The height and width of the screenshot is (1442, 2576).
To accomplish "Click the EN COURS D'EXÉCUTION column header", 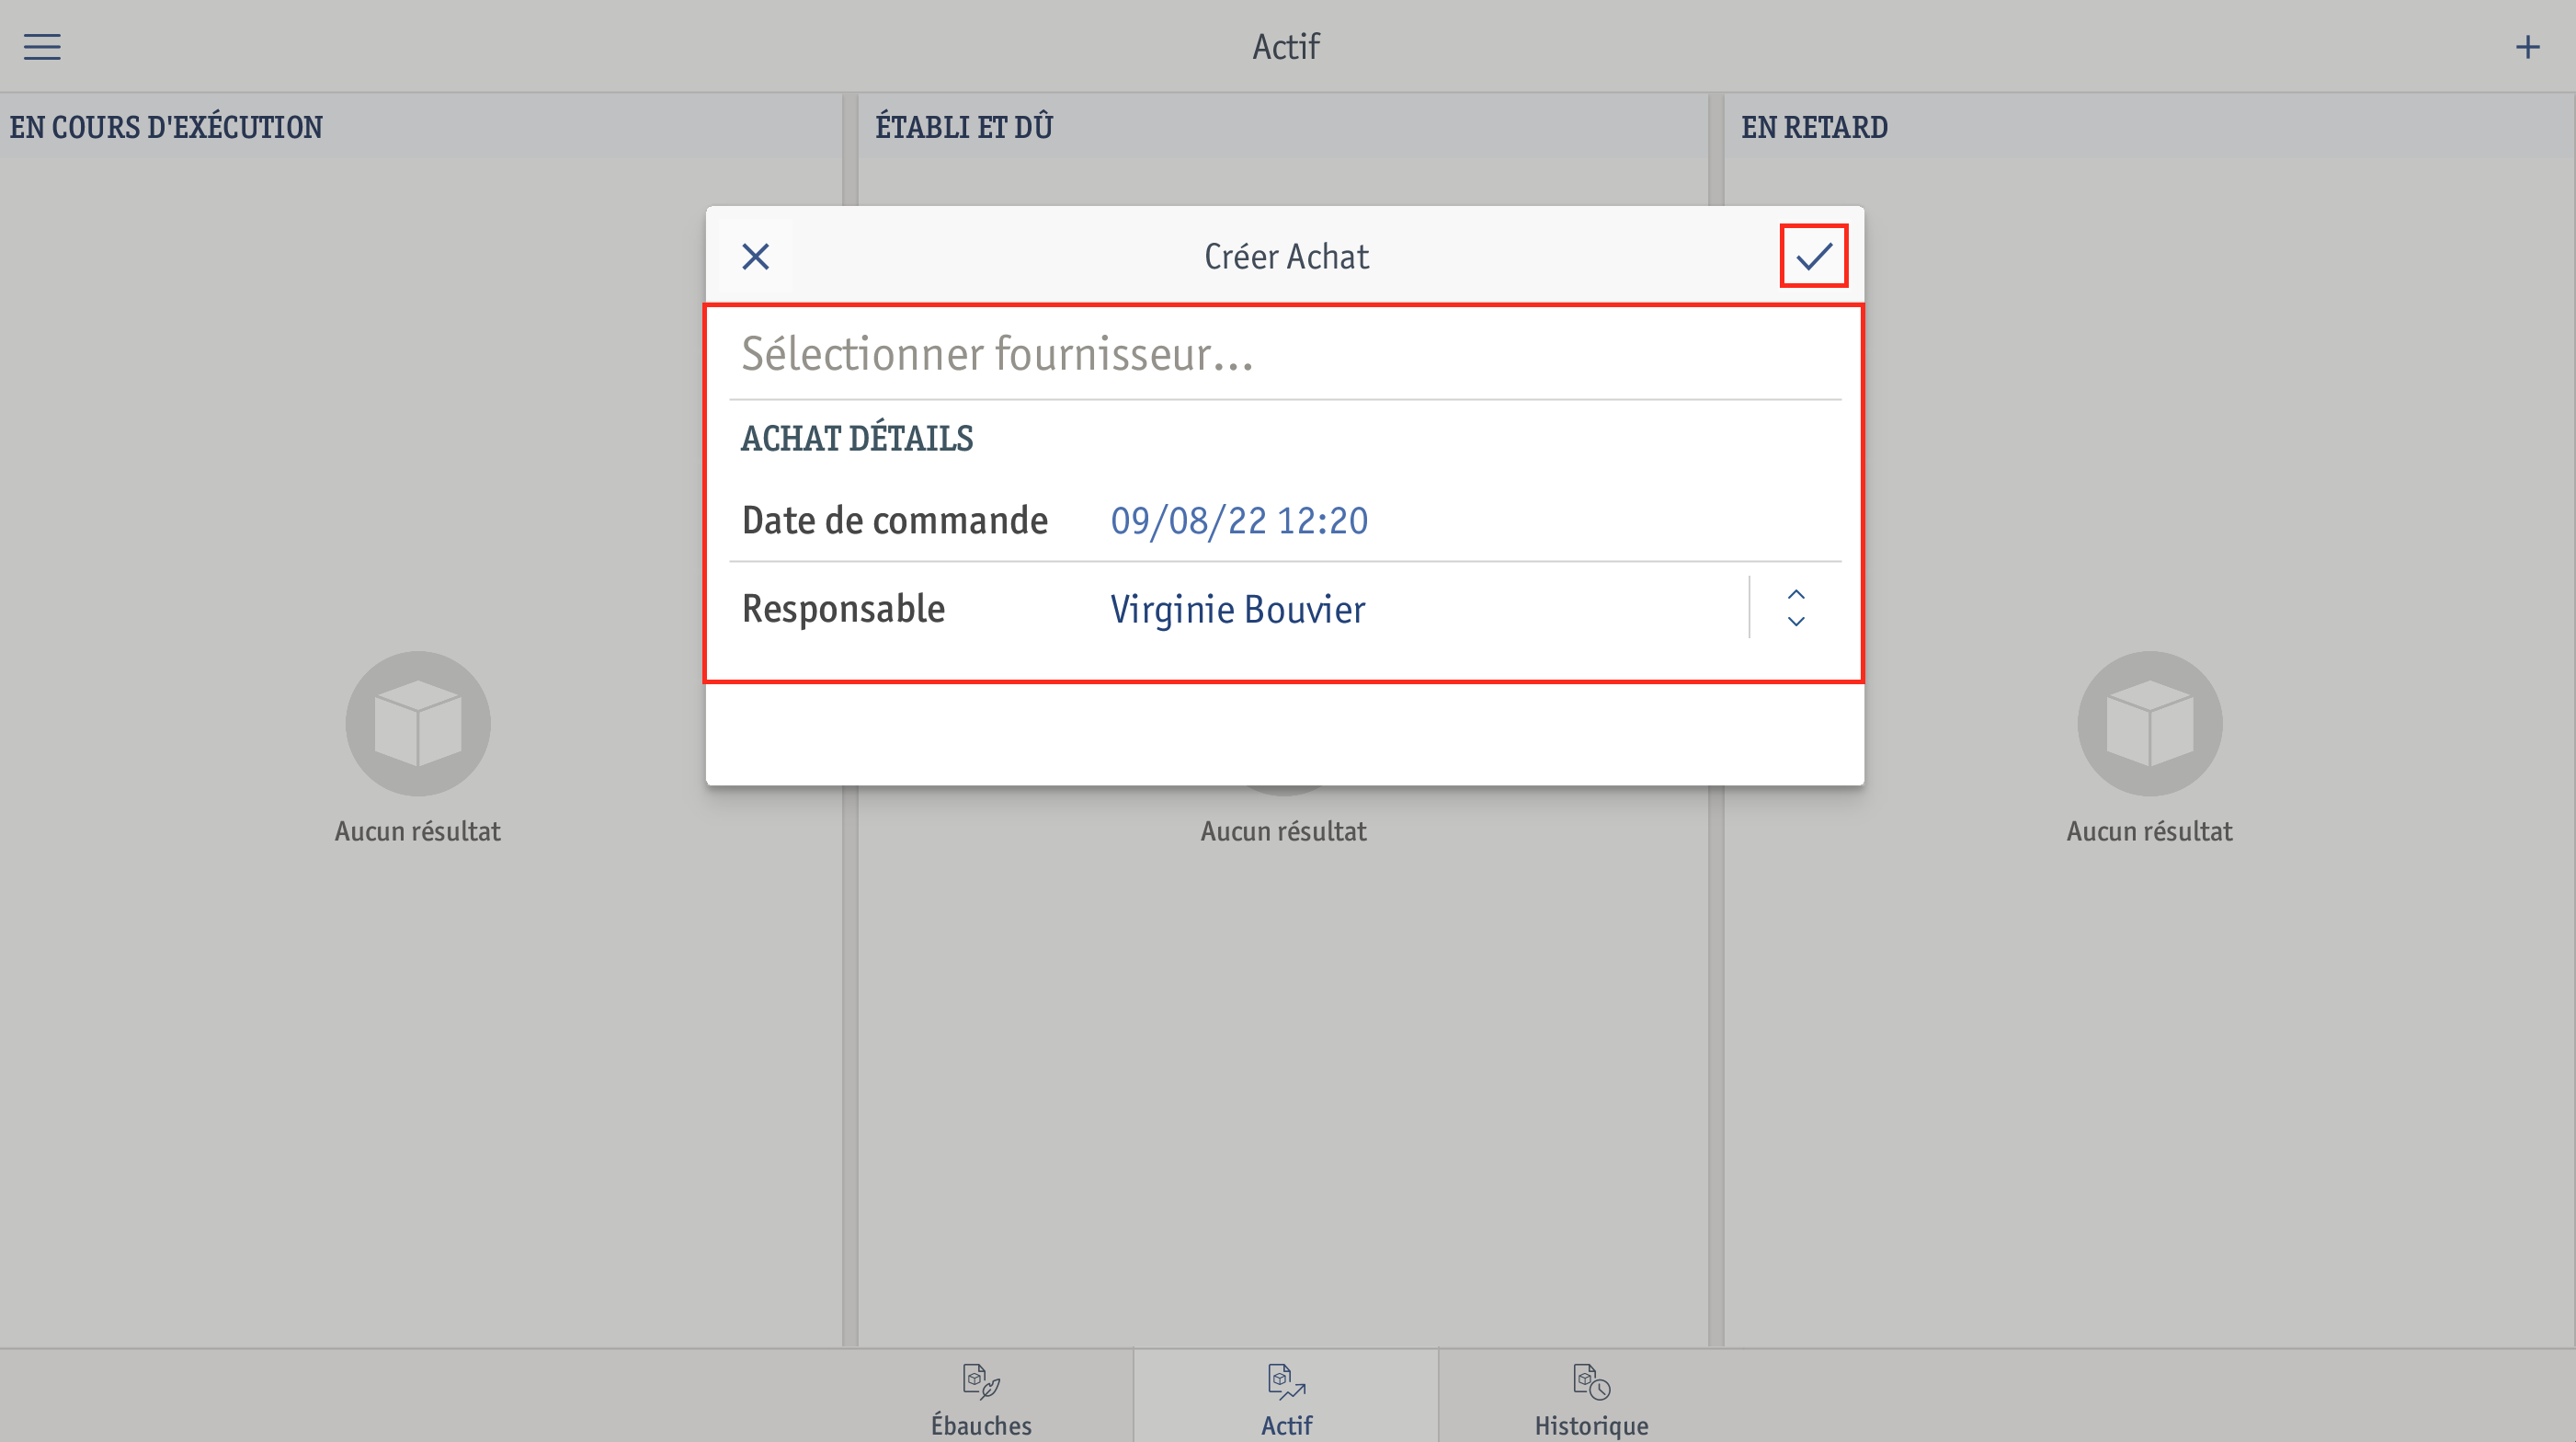I will [x=166, y=127].
